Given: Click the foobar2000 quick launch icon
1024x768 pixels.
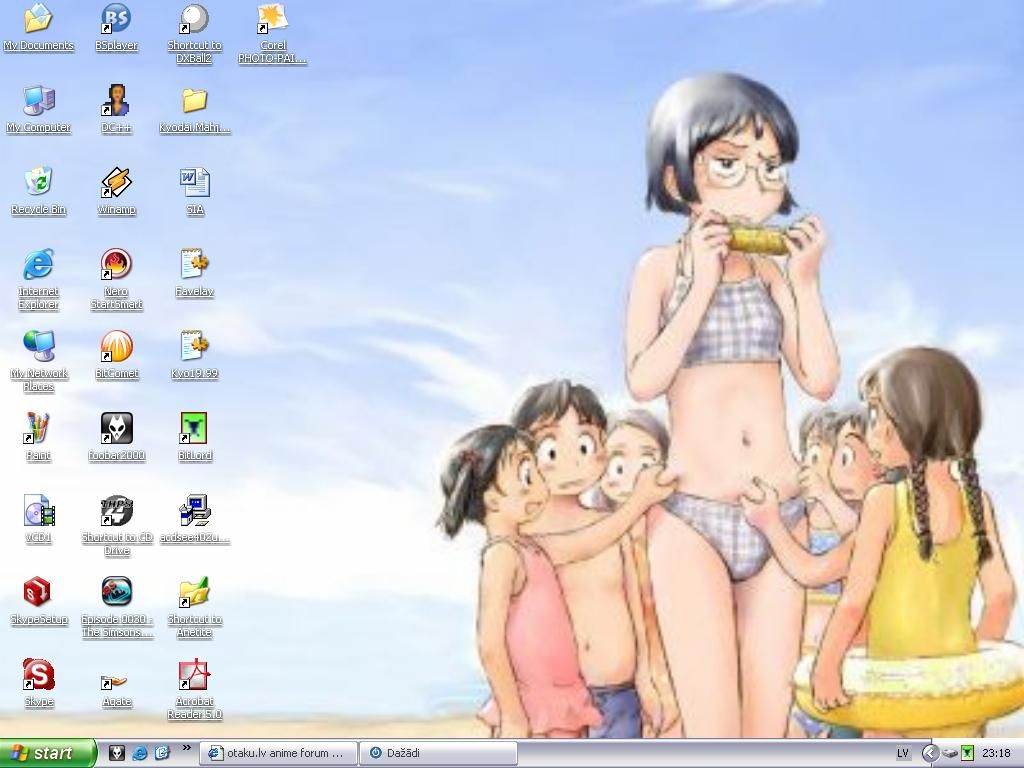Looking at the screenshot, I should [118, 753].
